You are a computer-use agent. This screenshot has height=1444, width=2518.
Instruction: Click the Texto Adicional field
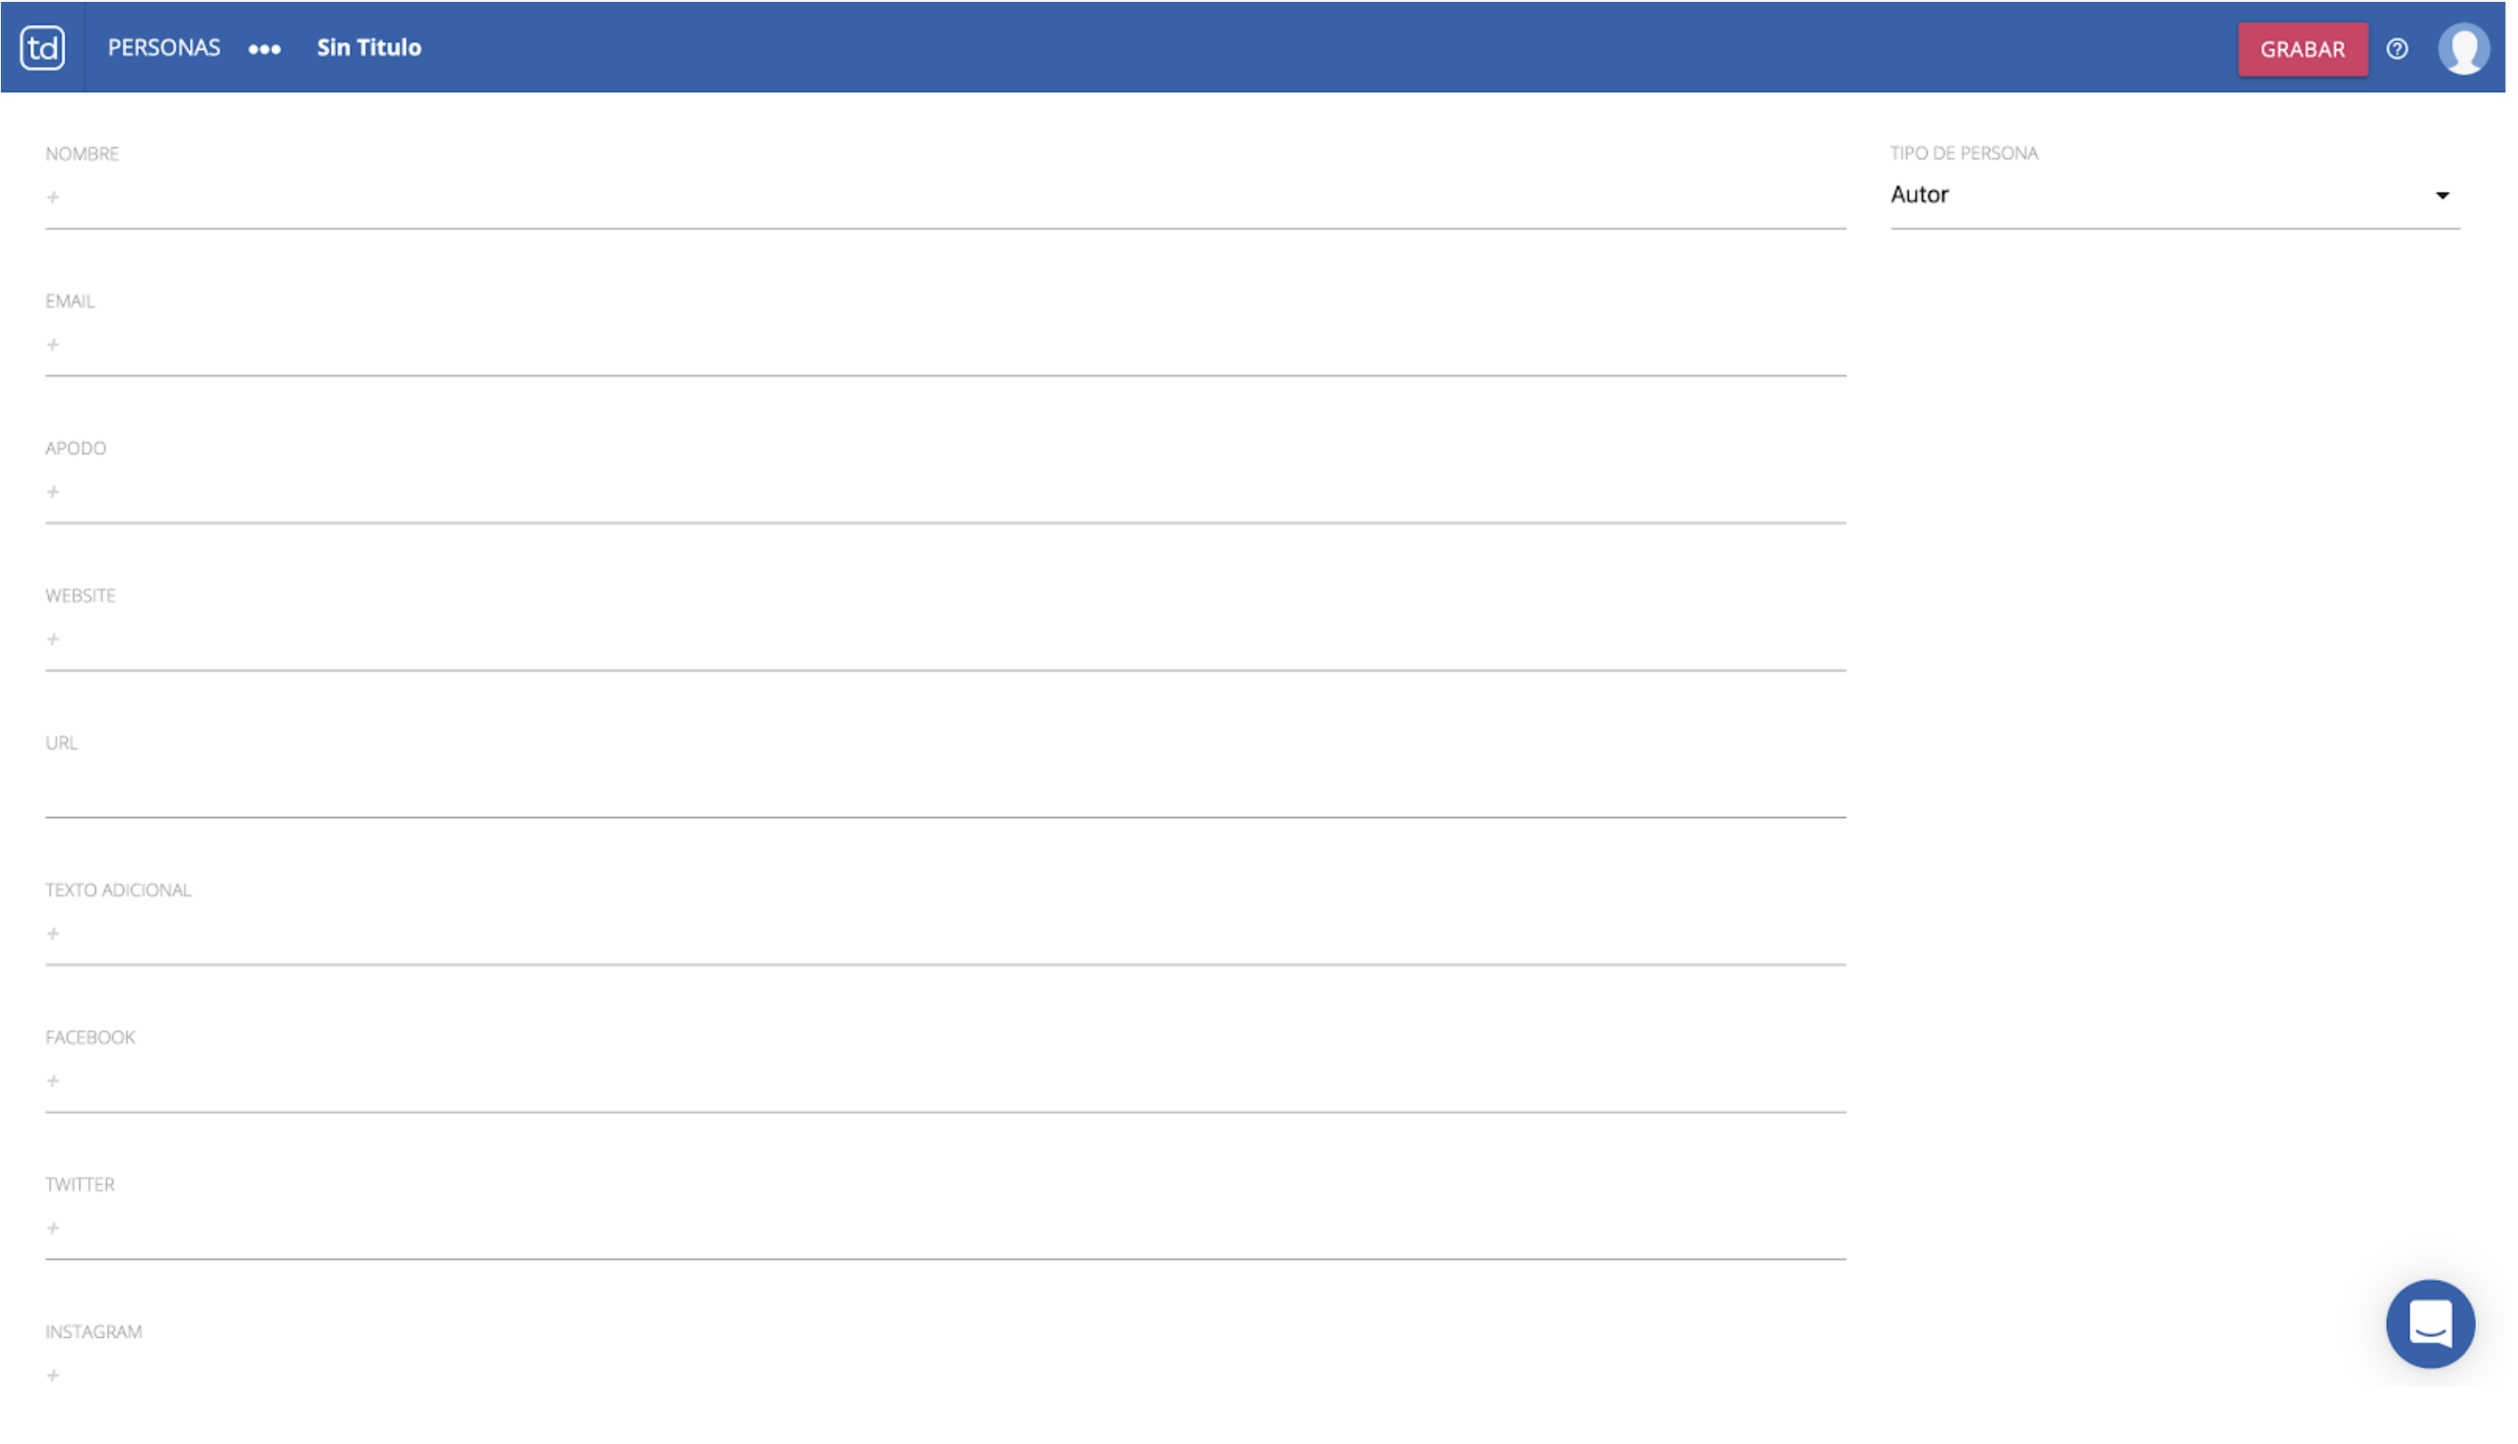944,934
